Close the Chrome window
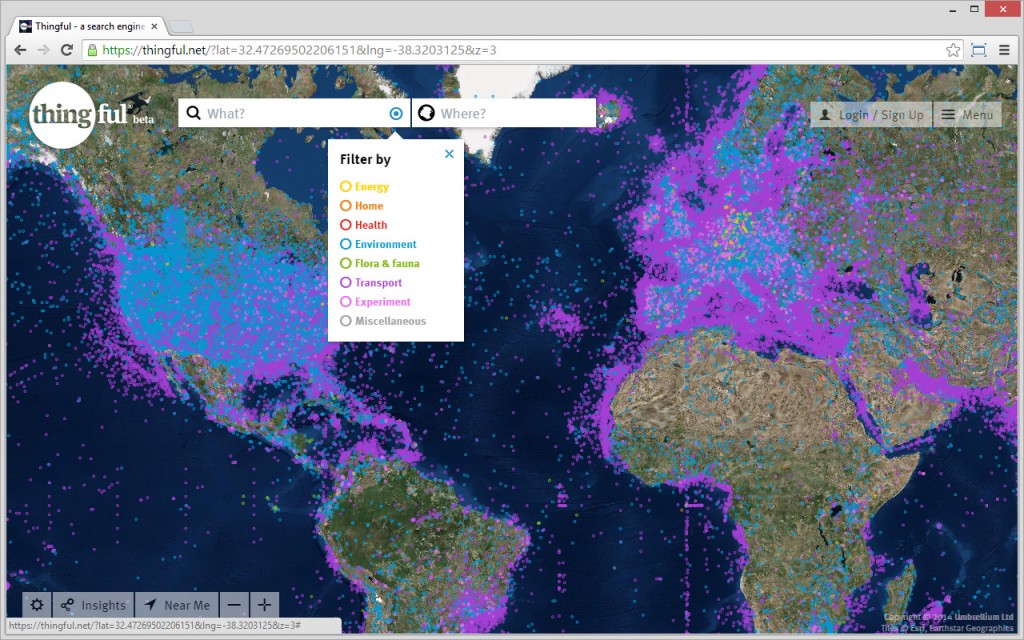 click(x=1003, y=10)
